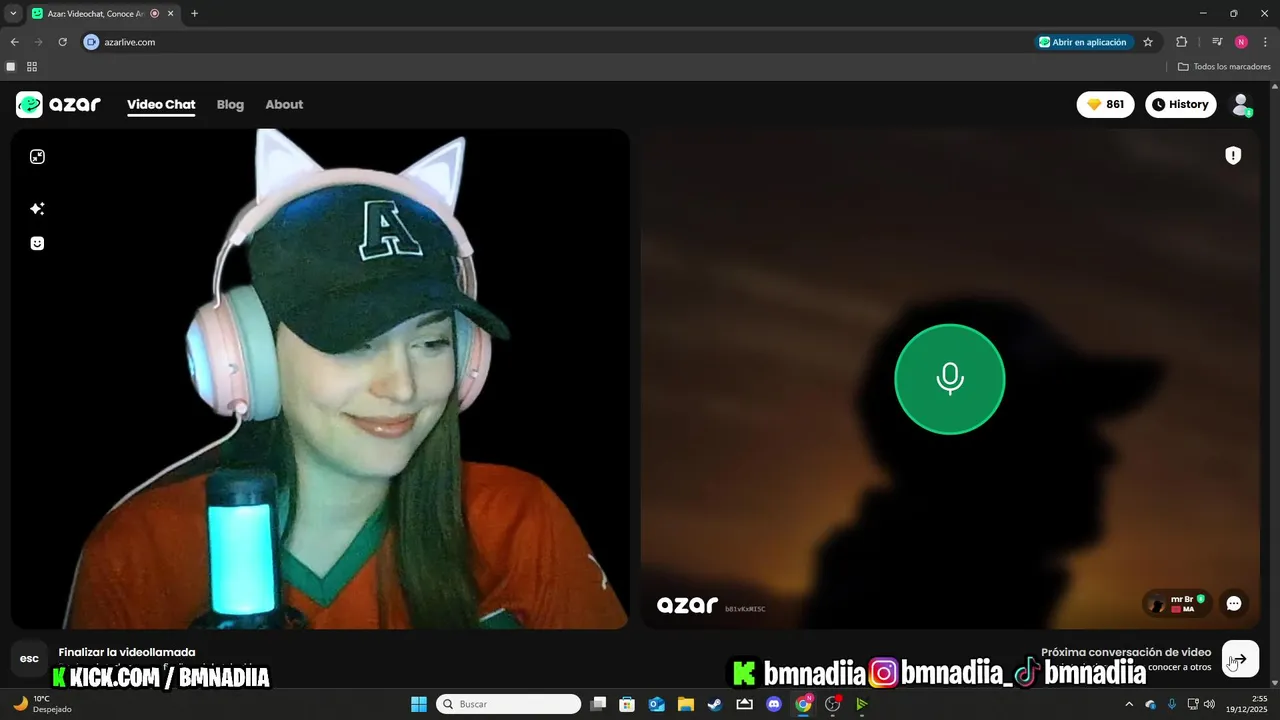Toggle the green microphone button
Viewport: 1280px width, 720px height.
tap(949, 379)
